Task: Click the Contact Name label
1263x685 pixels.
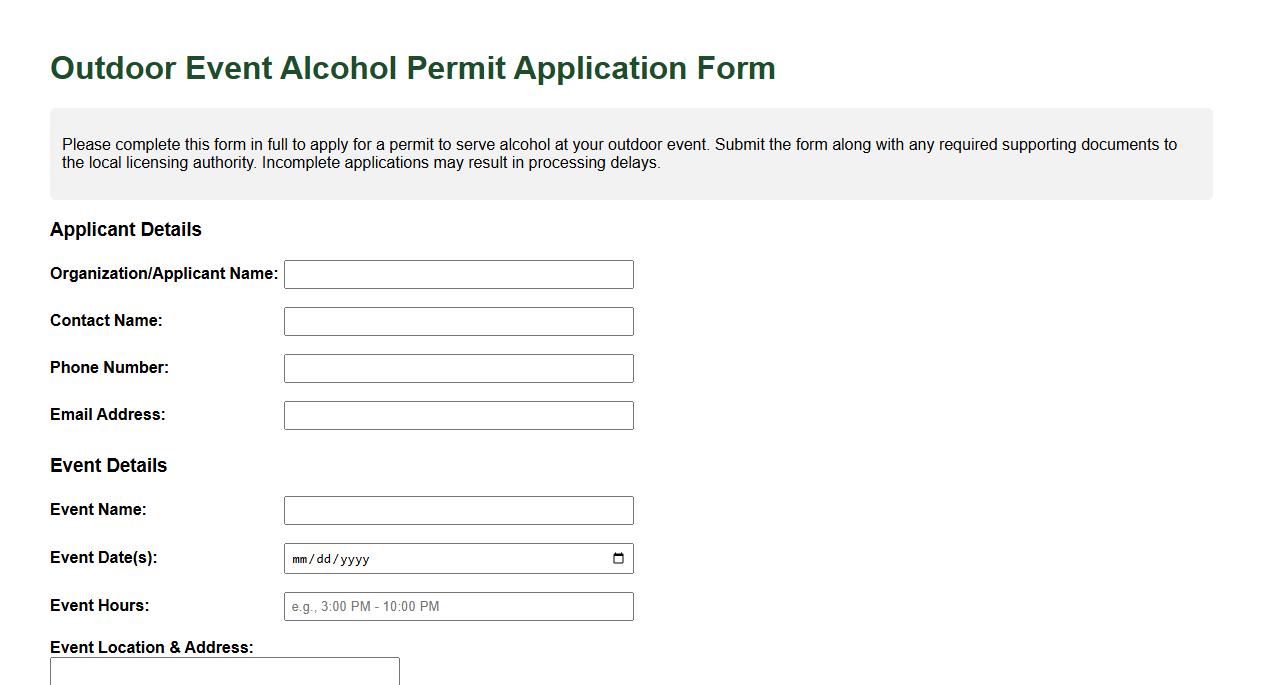Action: tap(105, 320)
